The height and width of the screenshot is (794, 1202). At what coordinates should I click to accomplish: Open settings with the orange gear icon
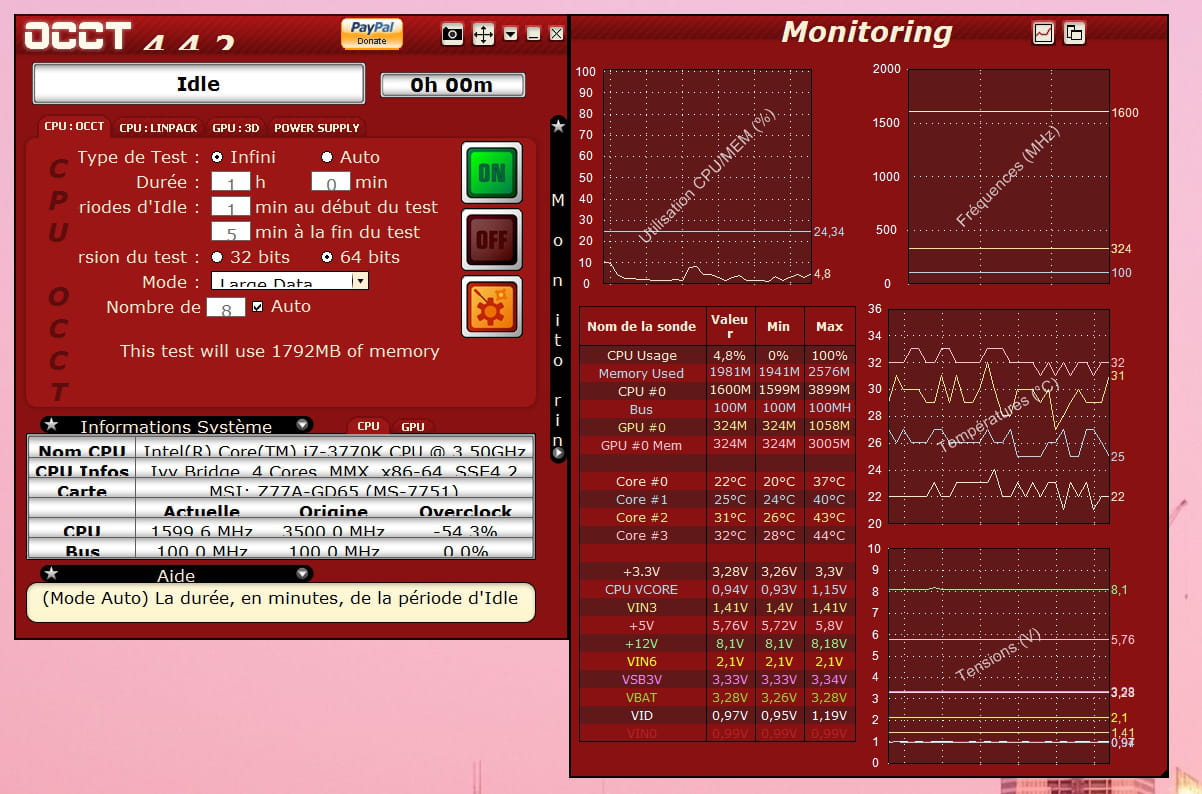coord(492,307)
